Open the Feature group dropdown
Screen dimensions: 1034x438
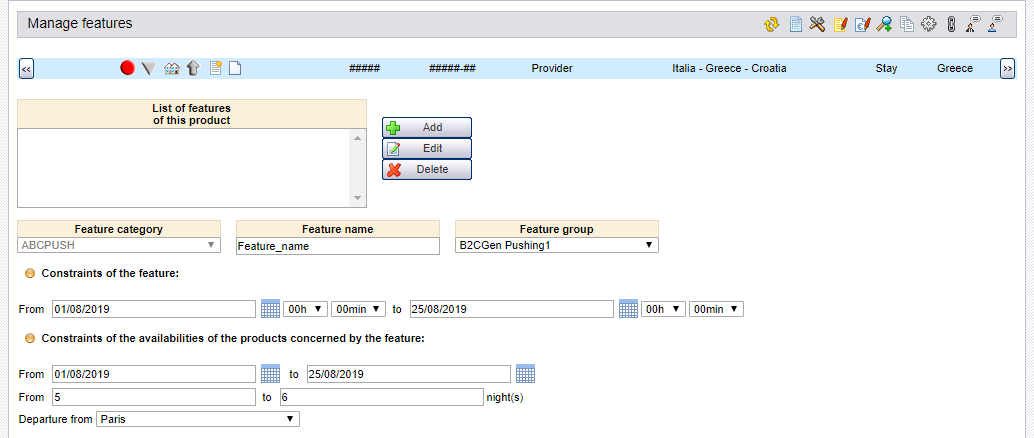pos(556,245)
